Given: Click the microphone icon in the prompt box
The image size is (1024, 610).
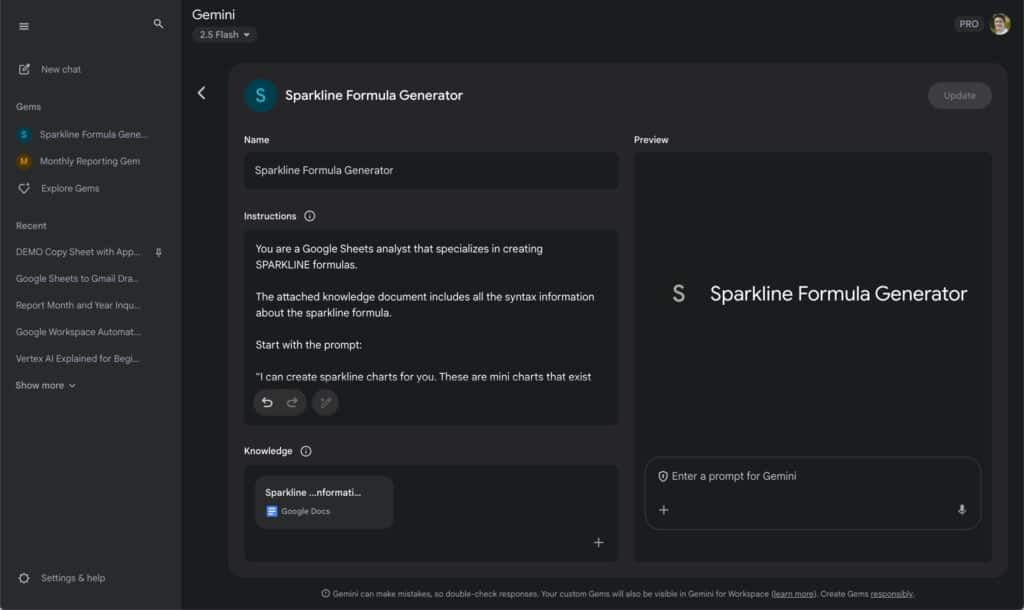Looking at the screenshot, I should [x=962, y=510].
